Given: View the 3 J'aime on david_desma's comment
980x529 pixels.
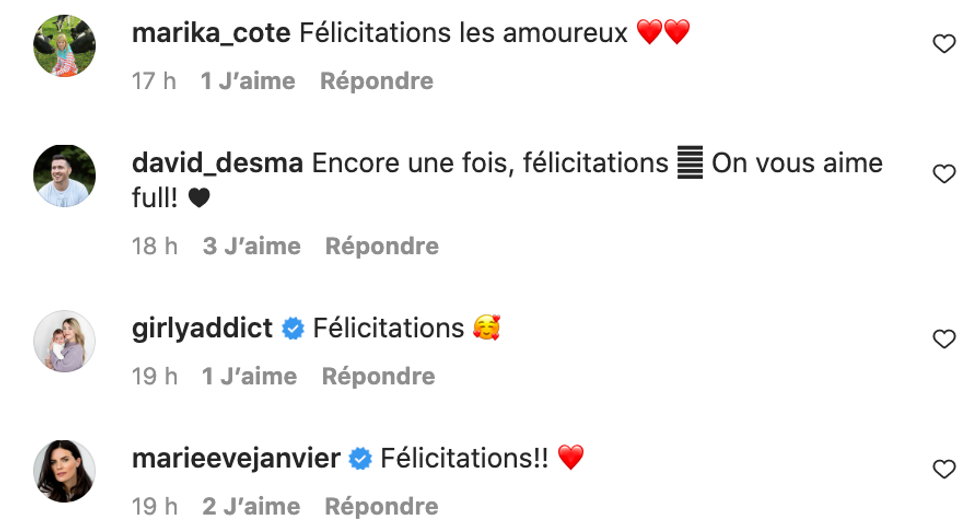Looking at the screenshot, I should click(251, 245).
